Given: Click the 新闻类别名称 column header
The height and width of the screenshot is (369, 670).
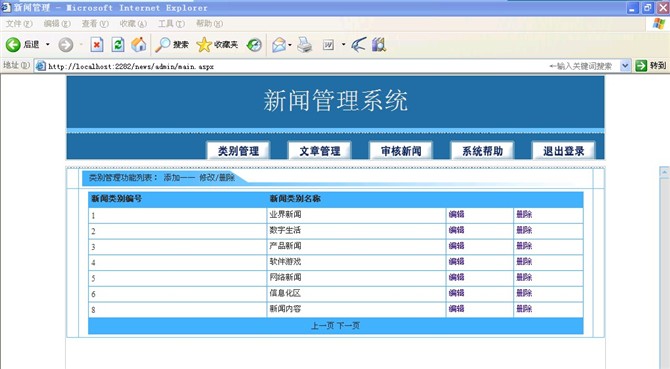Looking at the screenshot, I should click(295, 199).
